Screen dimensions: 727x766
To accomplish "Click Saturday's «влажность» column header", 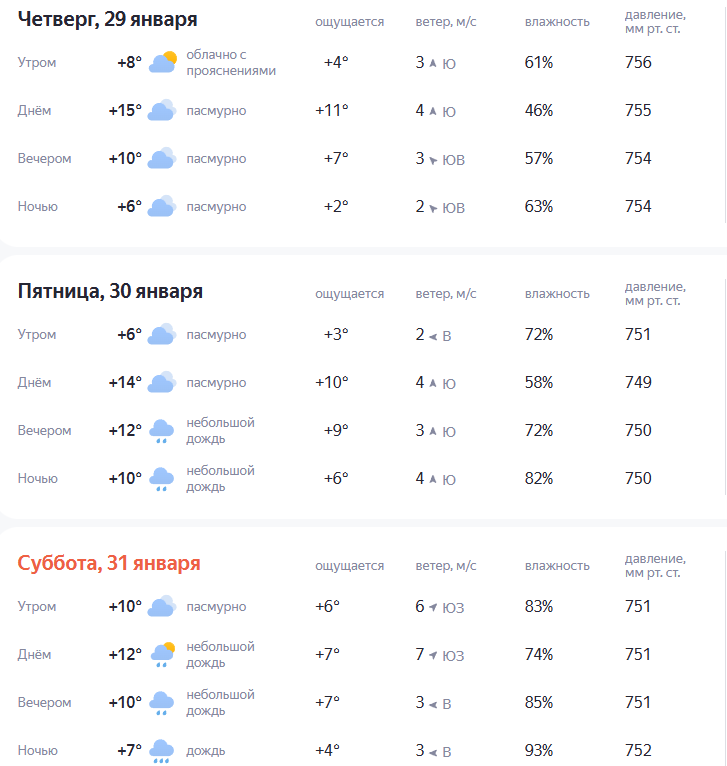I will pyautogui.click(x=557, y=566).
